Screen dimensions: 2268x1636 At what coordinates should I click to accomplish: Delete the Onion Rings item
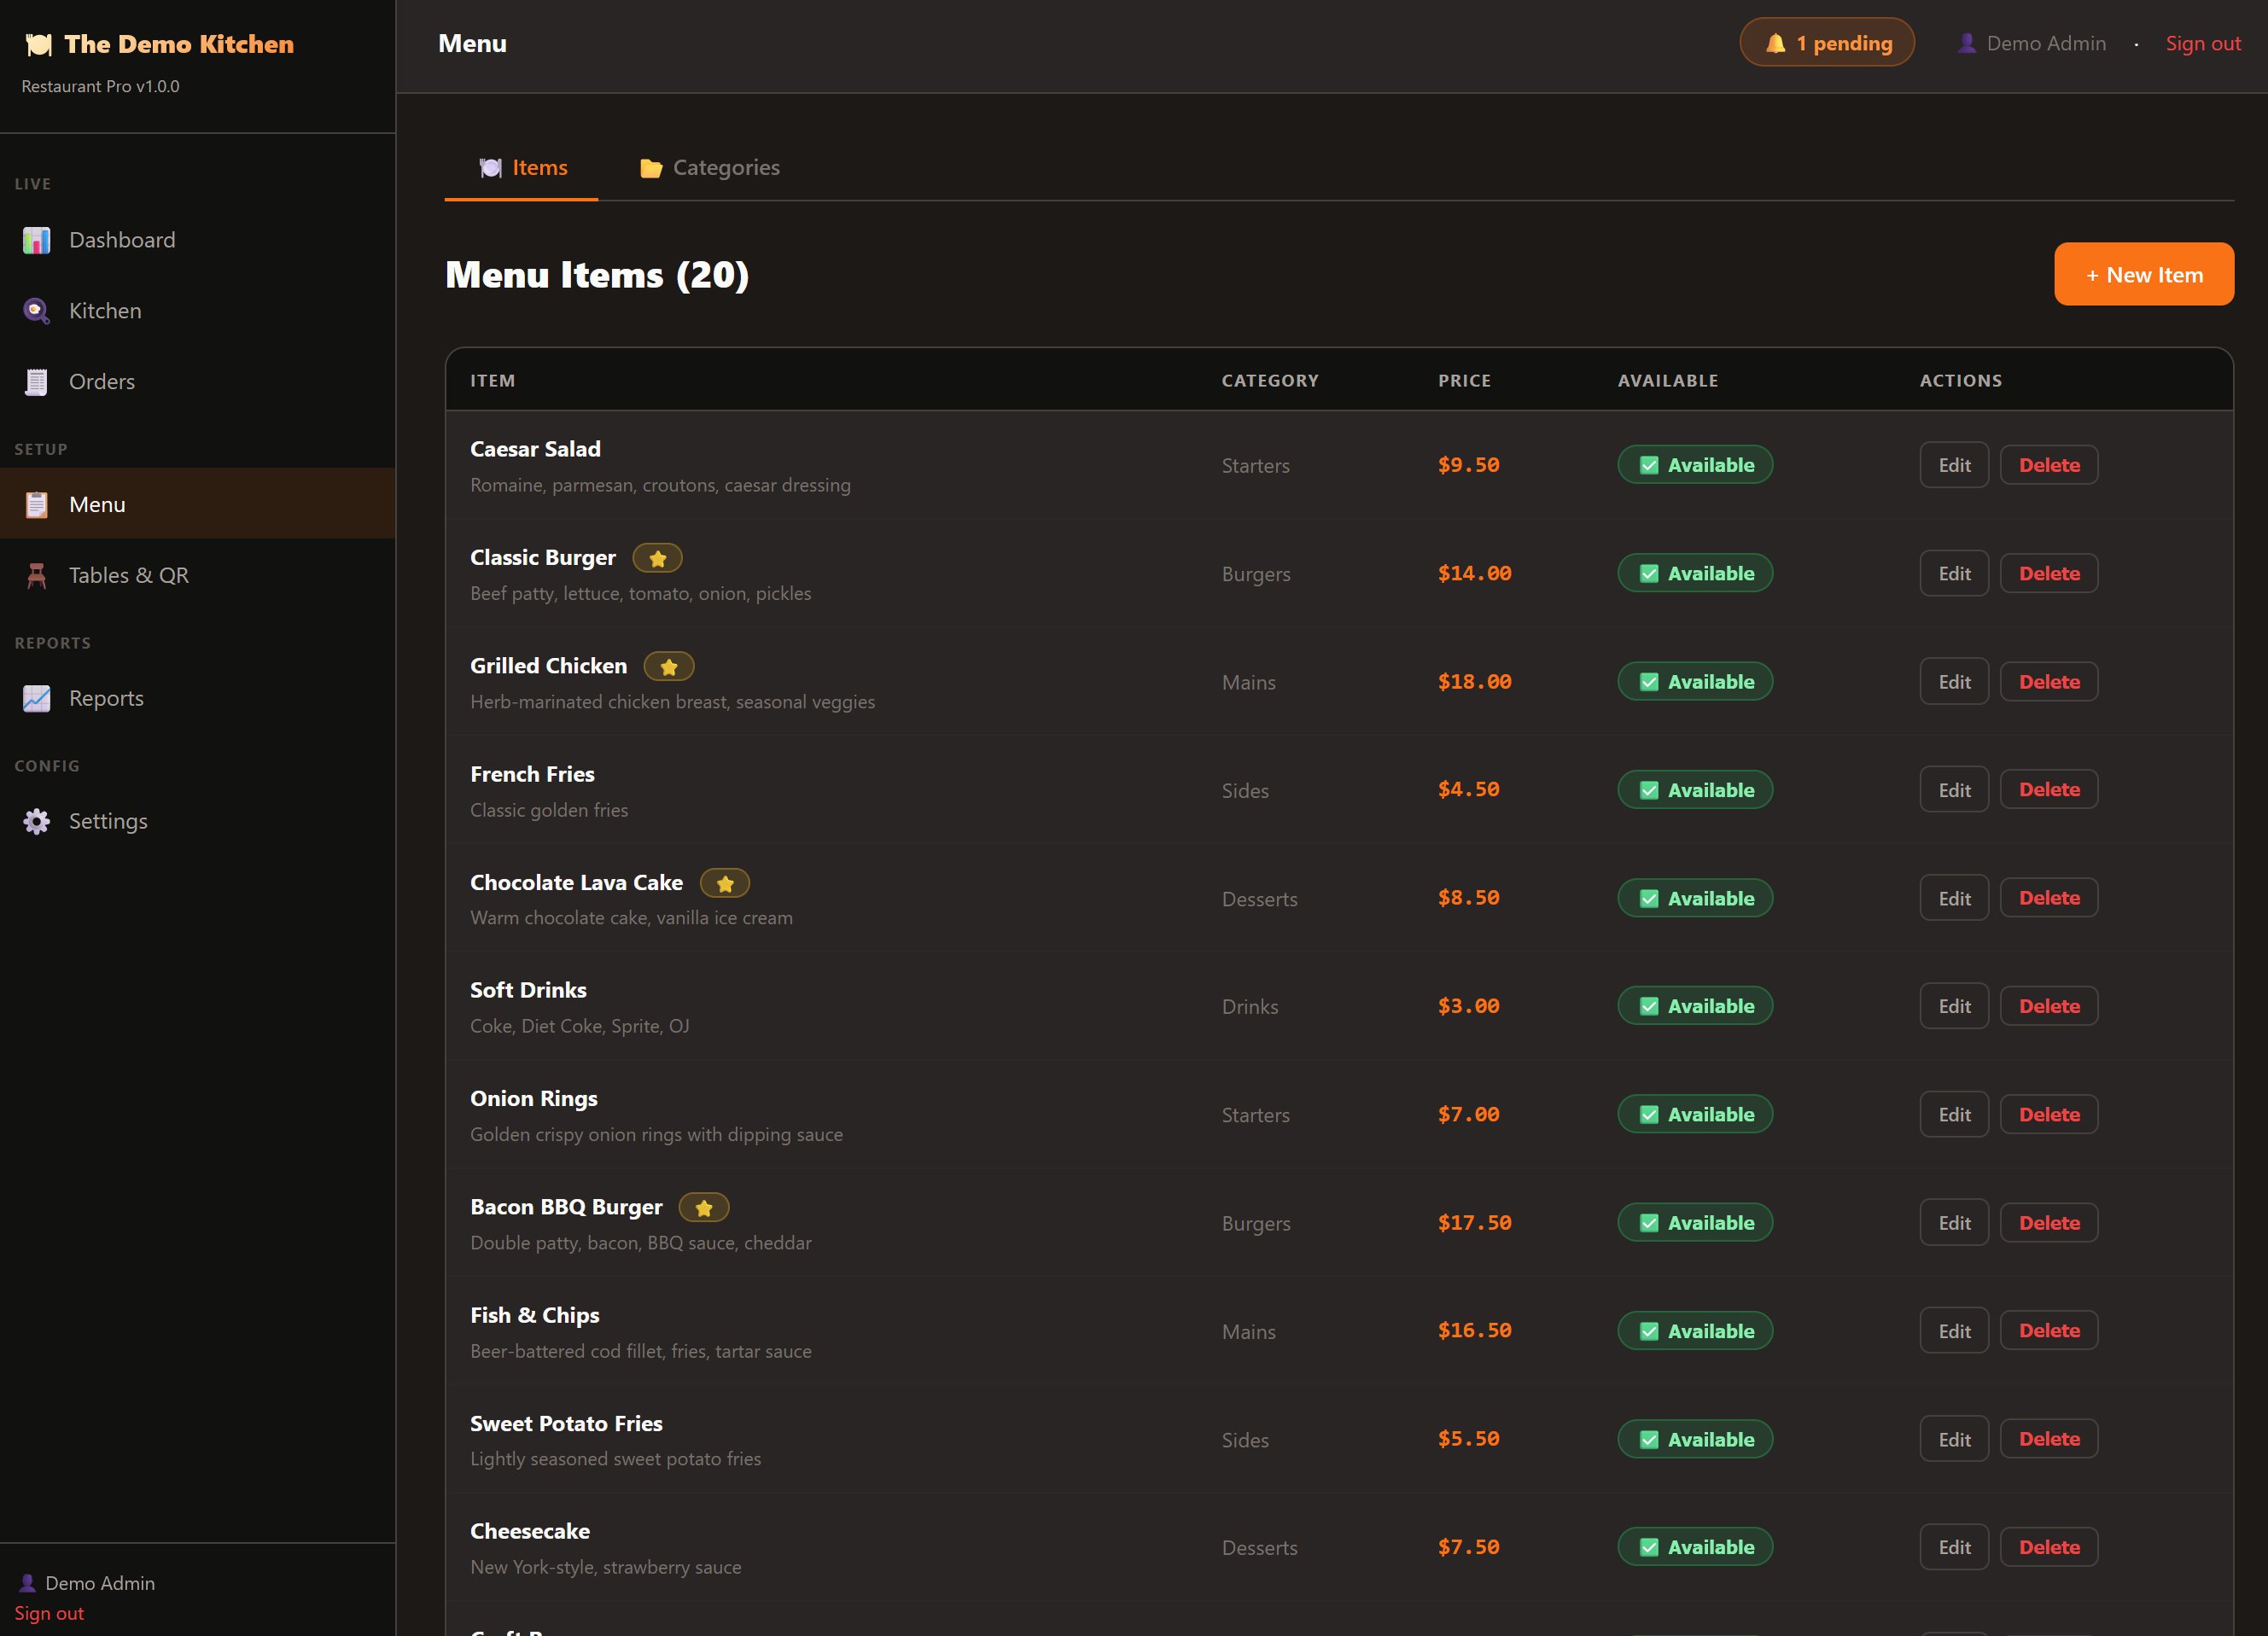(2049, 1115)
